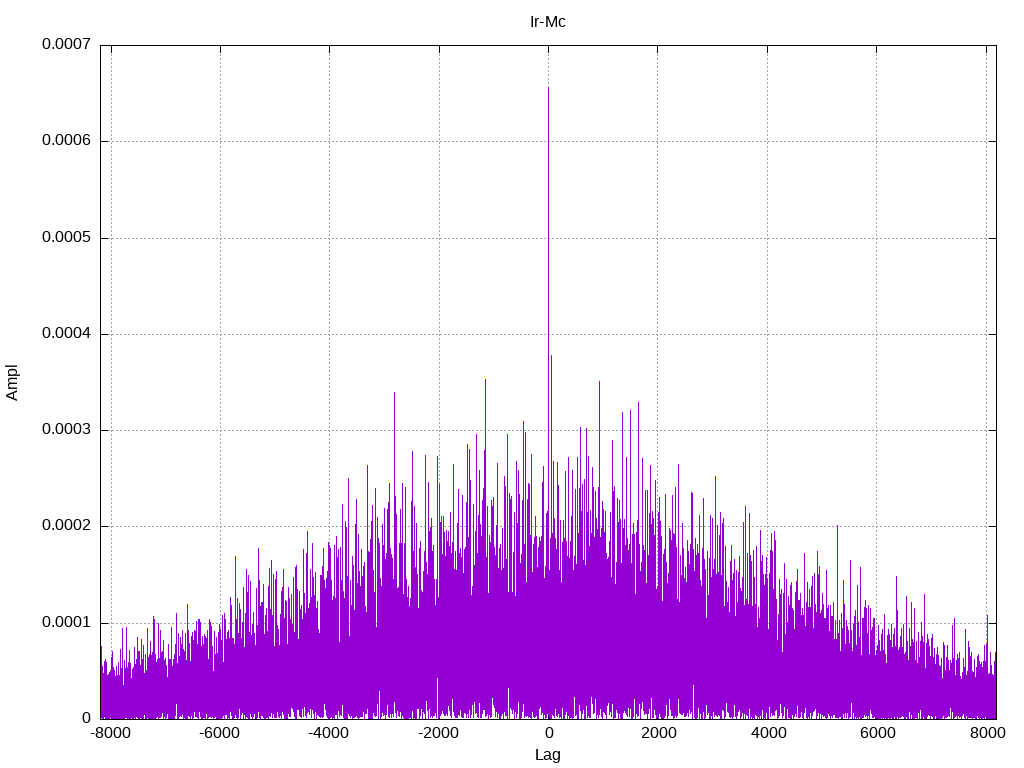
Task: Click the x-axis value "-6000"
Action: (219, 733)
